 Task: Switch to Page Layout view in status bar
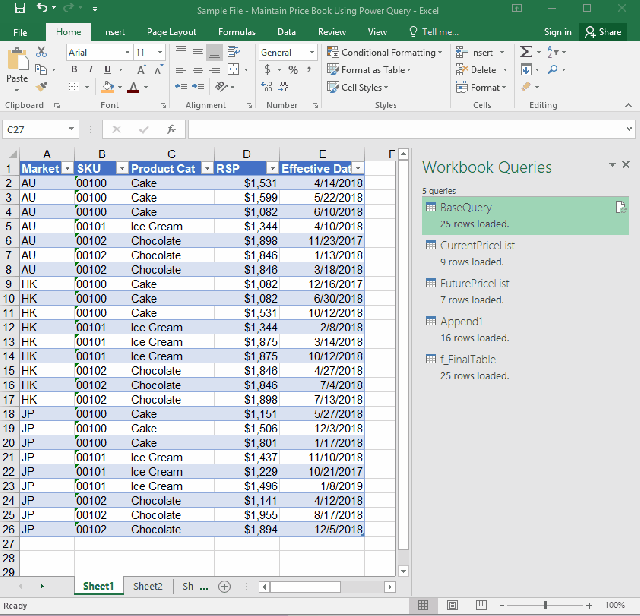[x=452, y=605]
